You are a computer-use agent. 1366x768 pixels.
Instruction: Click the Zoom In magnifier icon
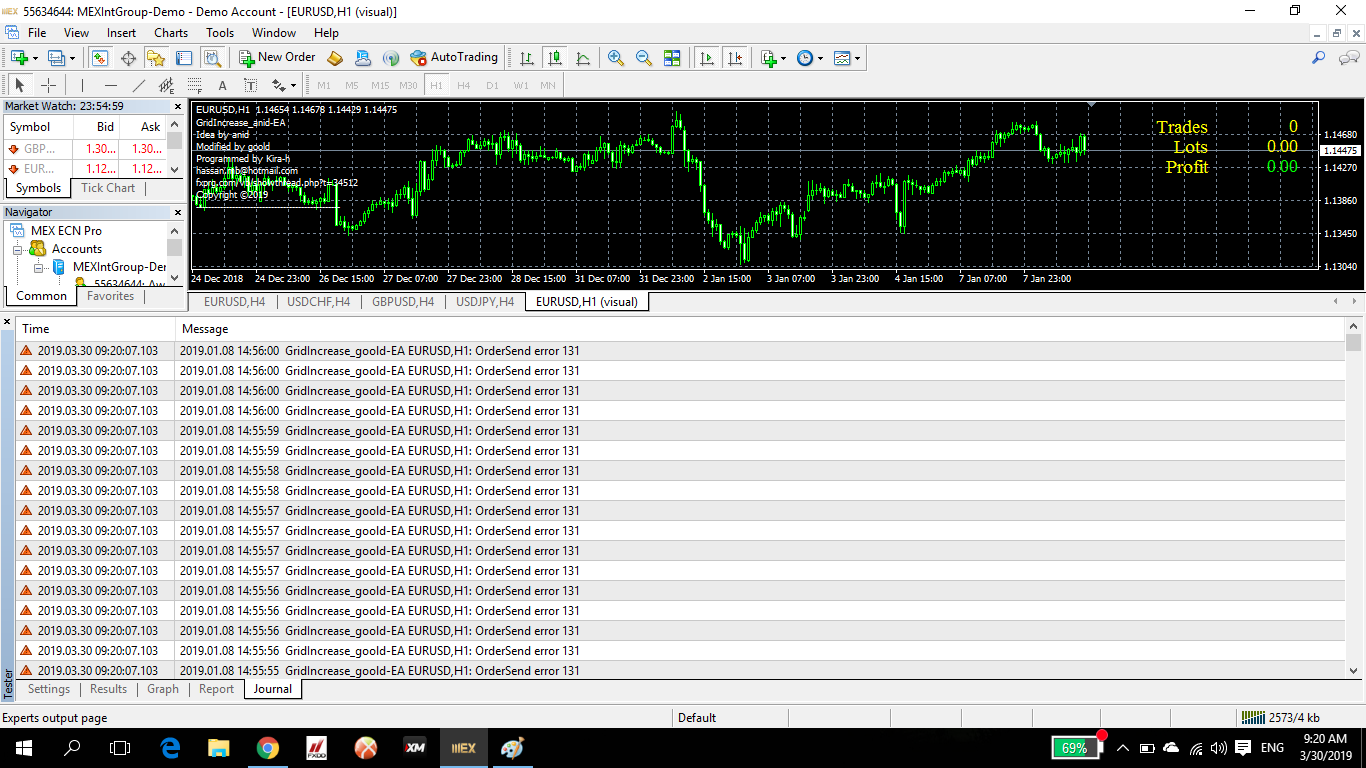coord(616,58)
